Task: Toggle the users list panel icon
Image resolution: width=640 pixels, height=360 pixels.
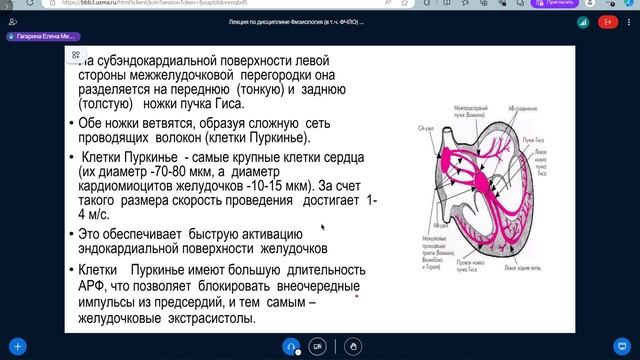Action: [13, 22]
